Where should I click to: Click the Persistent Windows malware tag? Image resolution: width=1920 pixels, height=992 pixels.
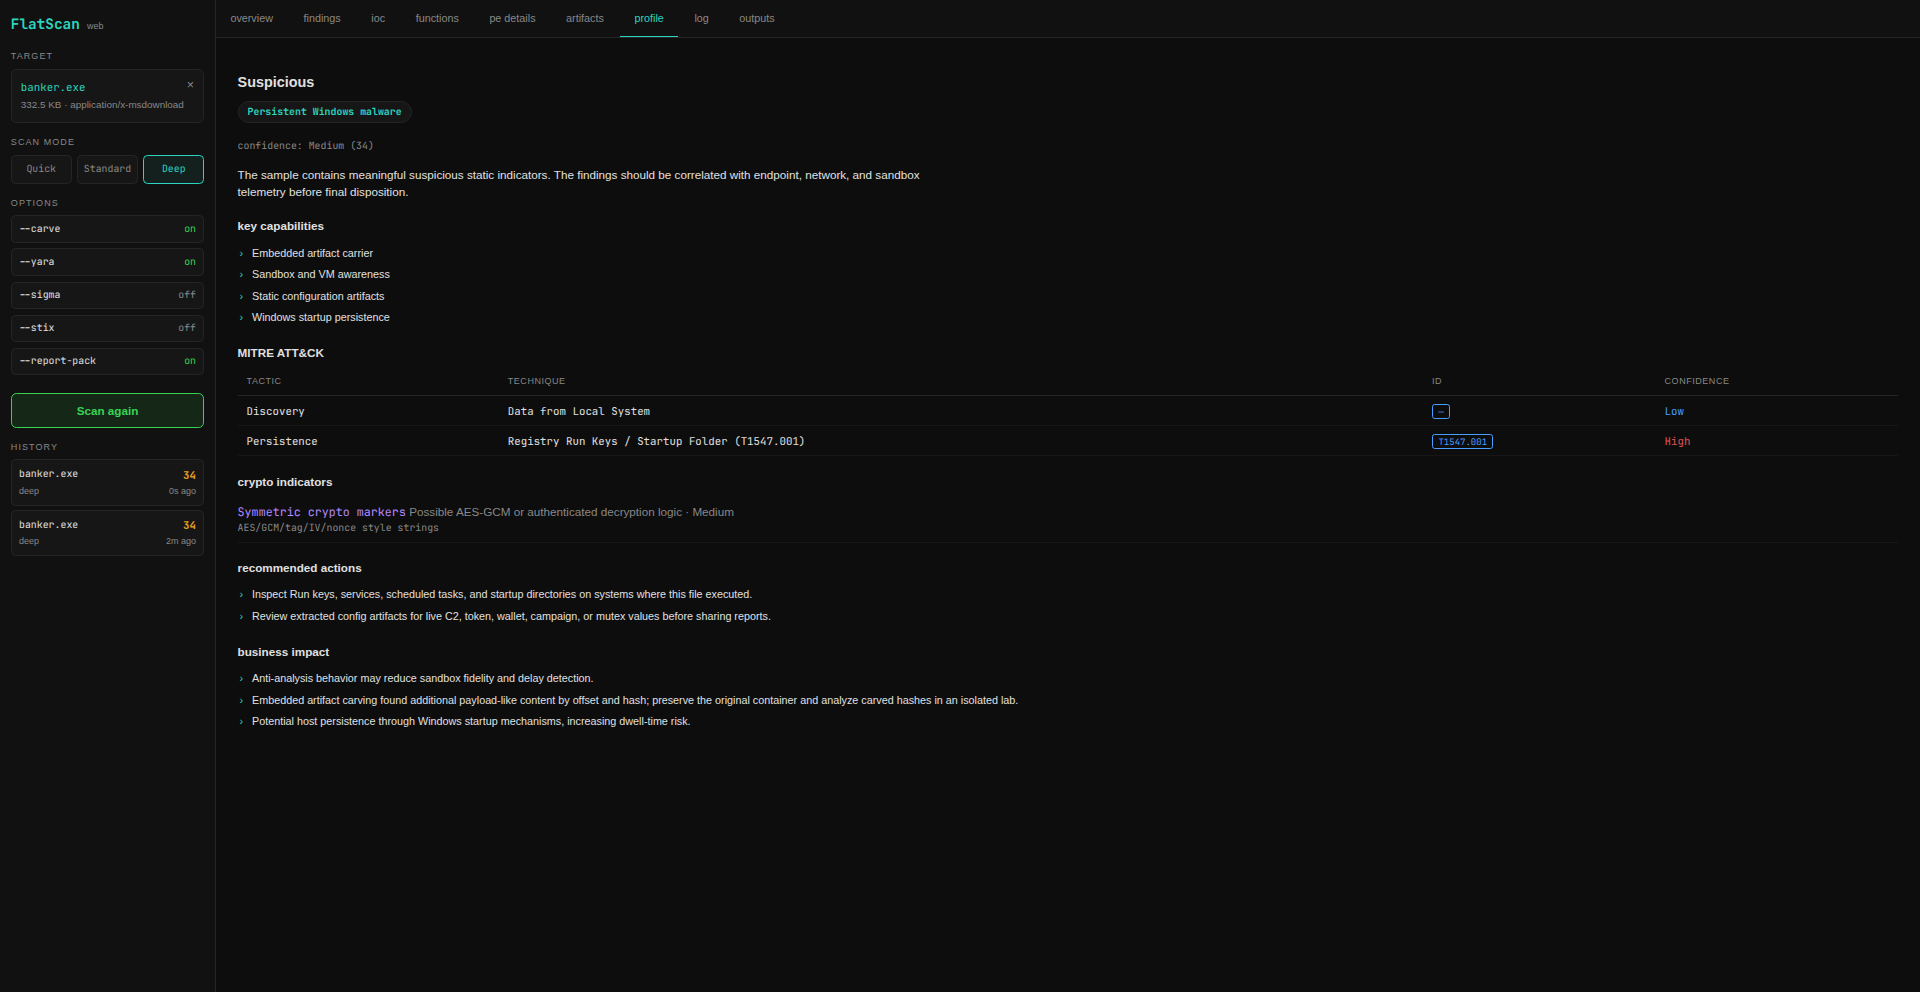coord(324,112)
